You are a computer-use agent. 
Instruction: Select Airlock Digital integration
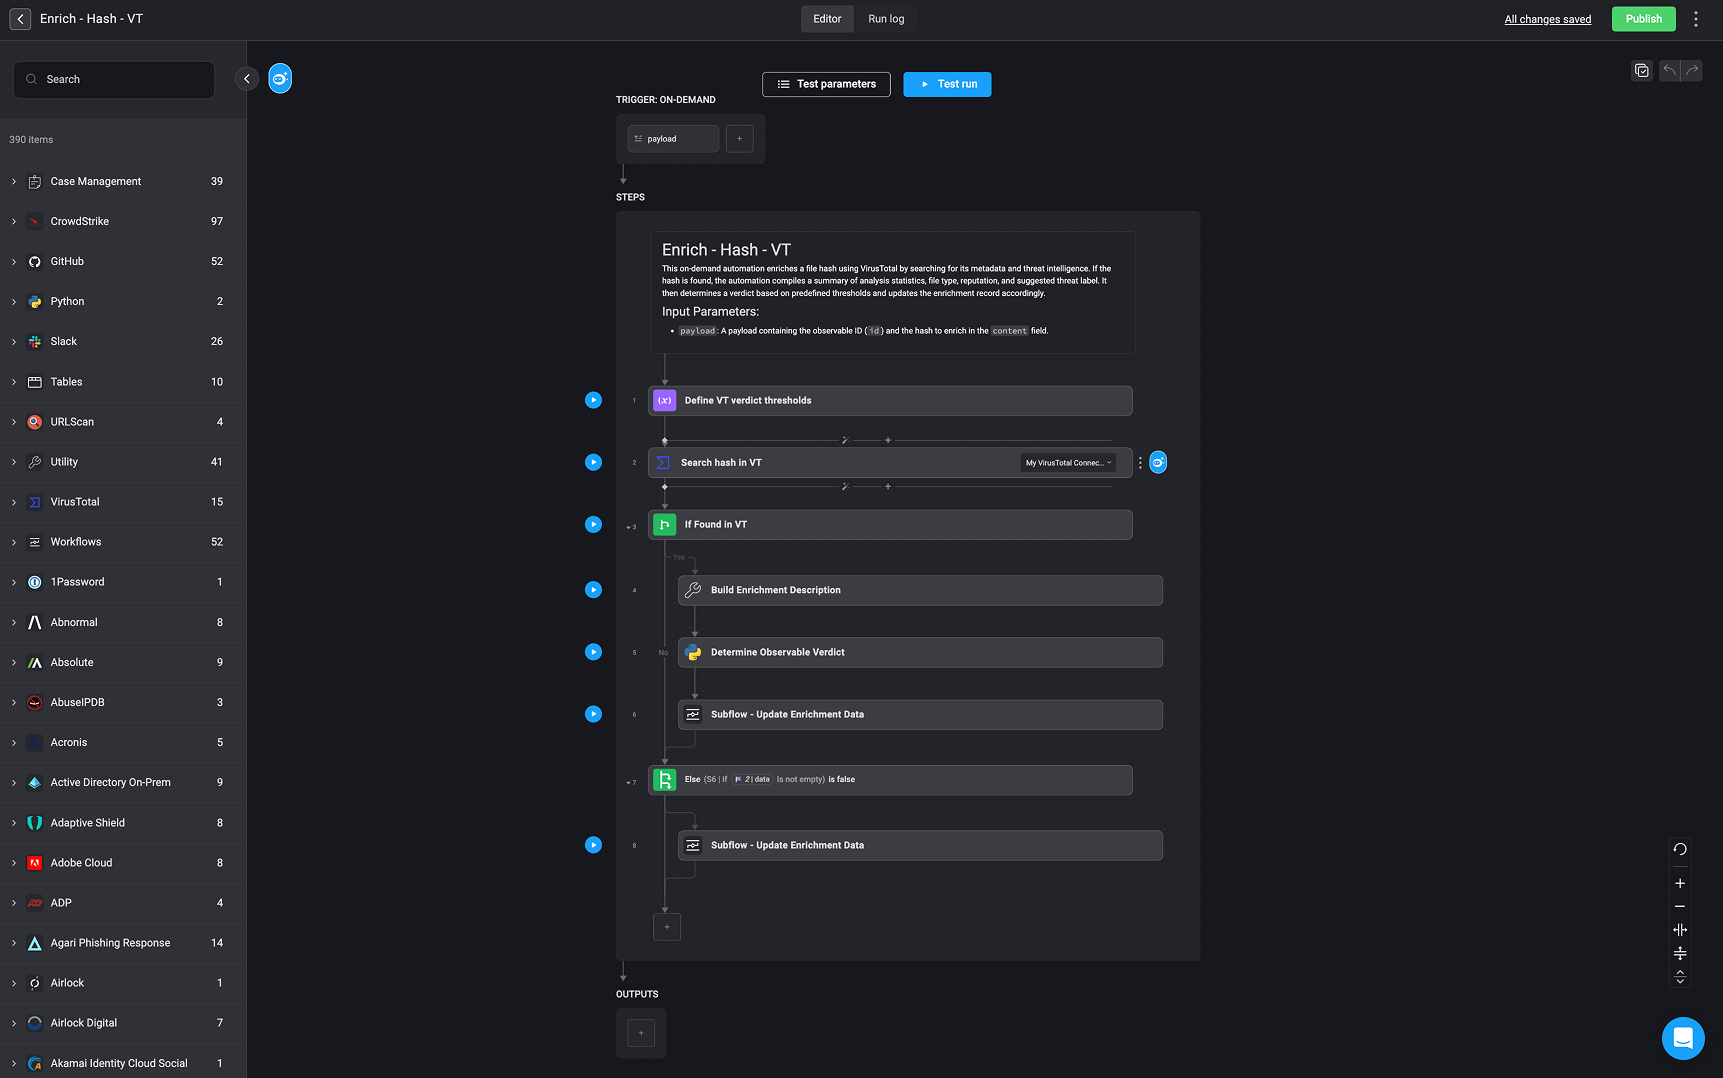point(123,1023)
